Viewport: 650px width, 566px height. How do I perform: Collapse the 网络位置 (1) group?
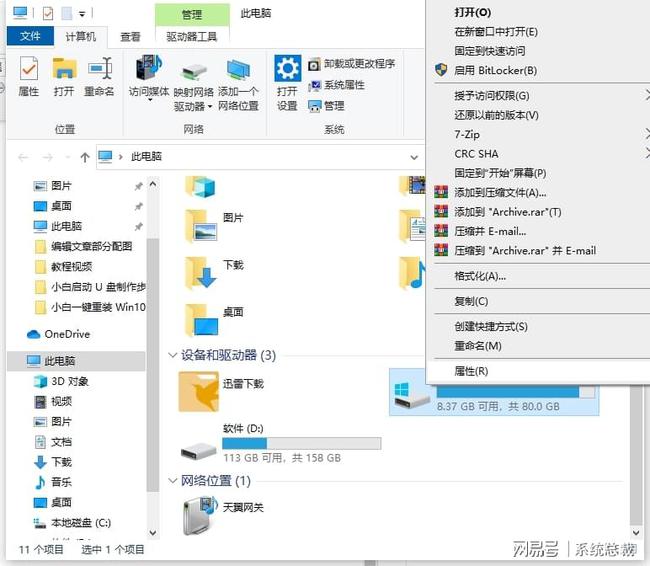click(x=172, y=481)
